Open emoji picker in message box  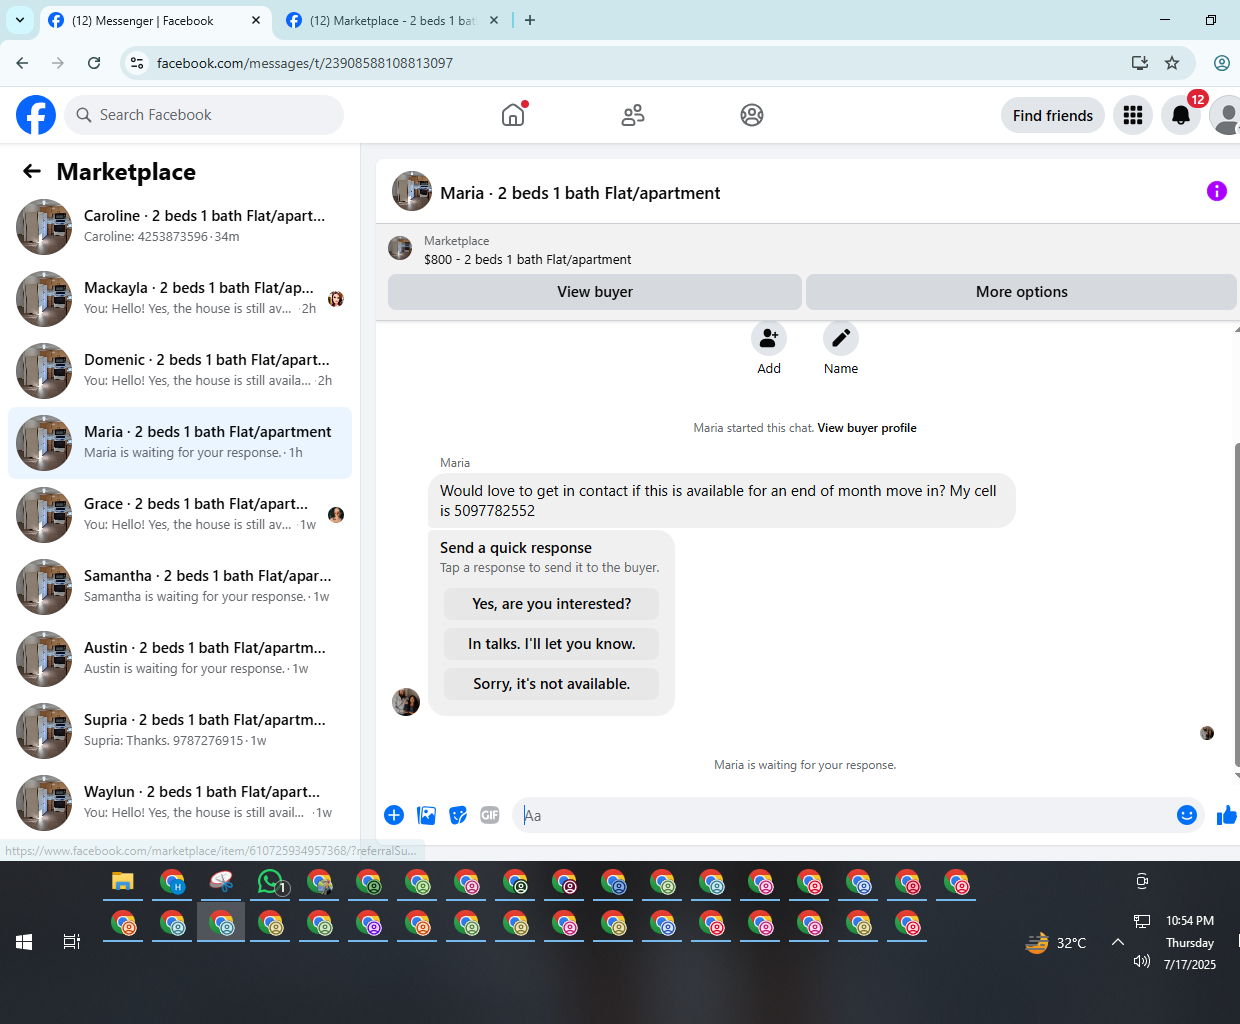1187,815
